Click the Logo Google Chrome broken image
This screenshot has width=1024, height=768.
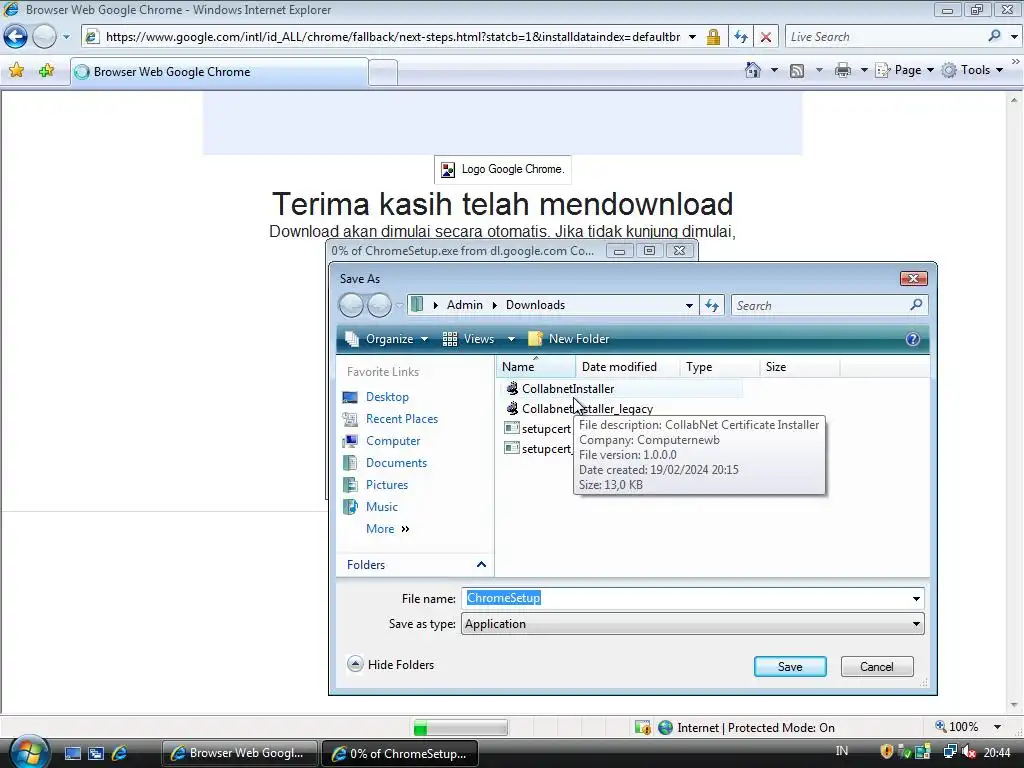pos(503,169)
